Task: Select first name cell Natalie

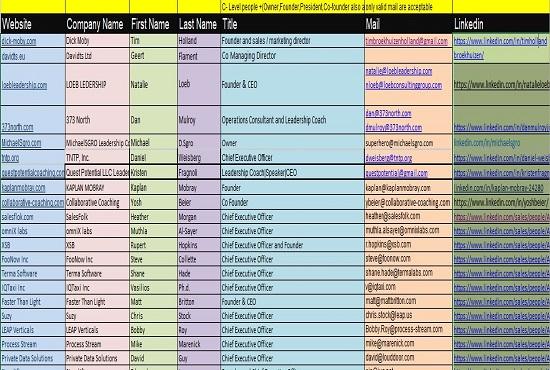Action: tap(153, 85)
